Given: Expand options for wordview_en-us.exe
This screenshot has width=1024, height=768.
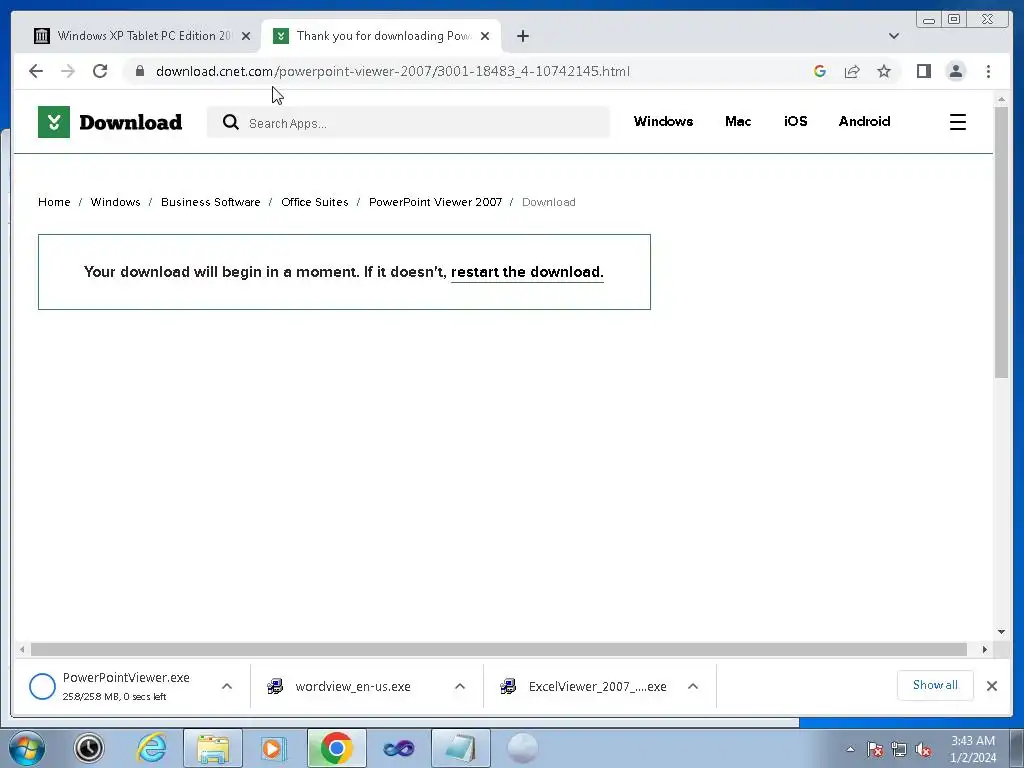Looking at the screenshot, I should pos(460,686).
